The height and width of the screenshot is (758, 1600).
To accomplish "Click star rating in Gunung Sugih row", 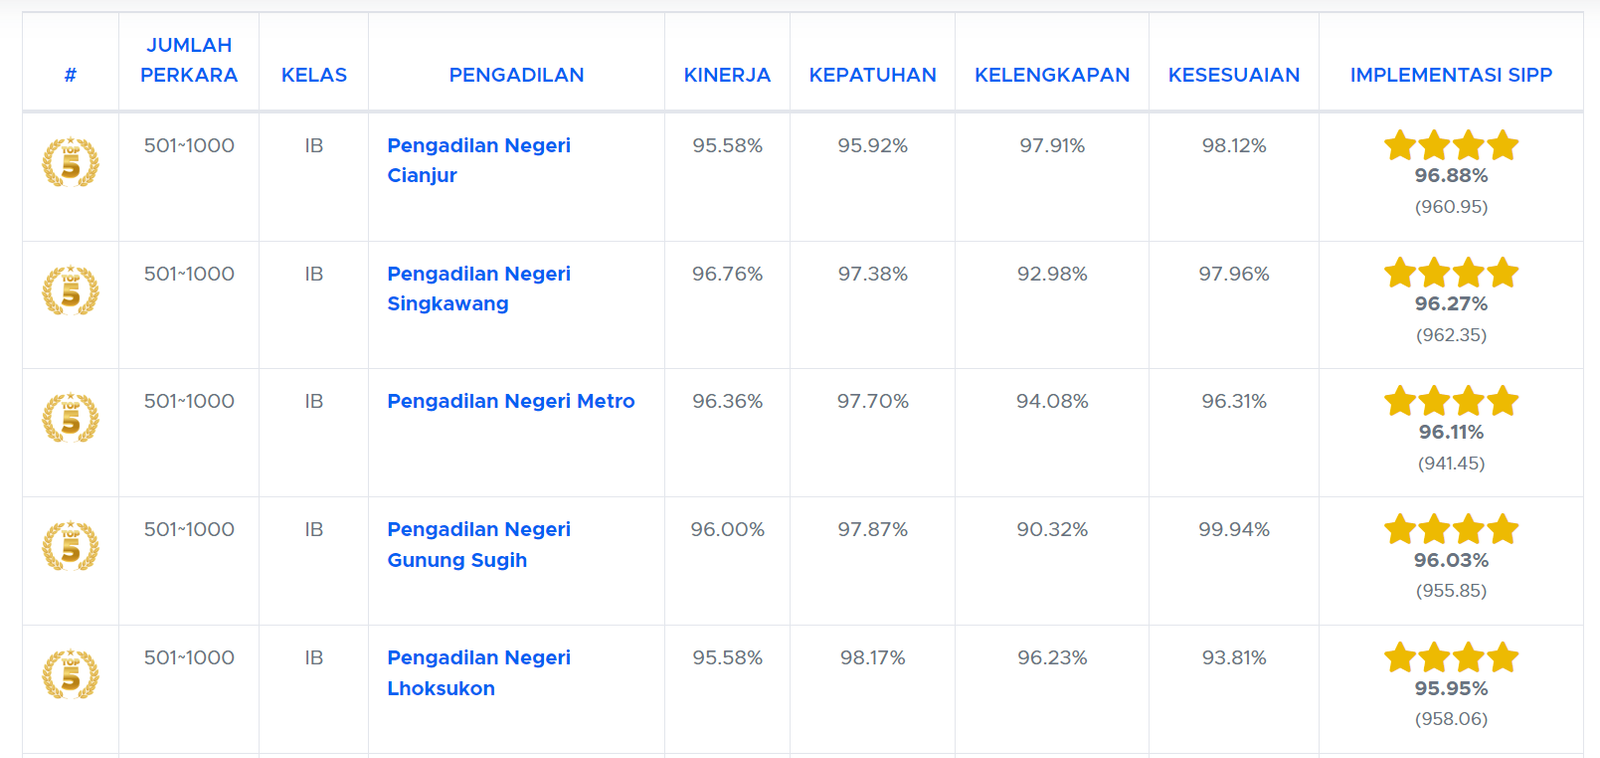I will click(1450, 529).
